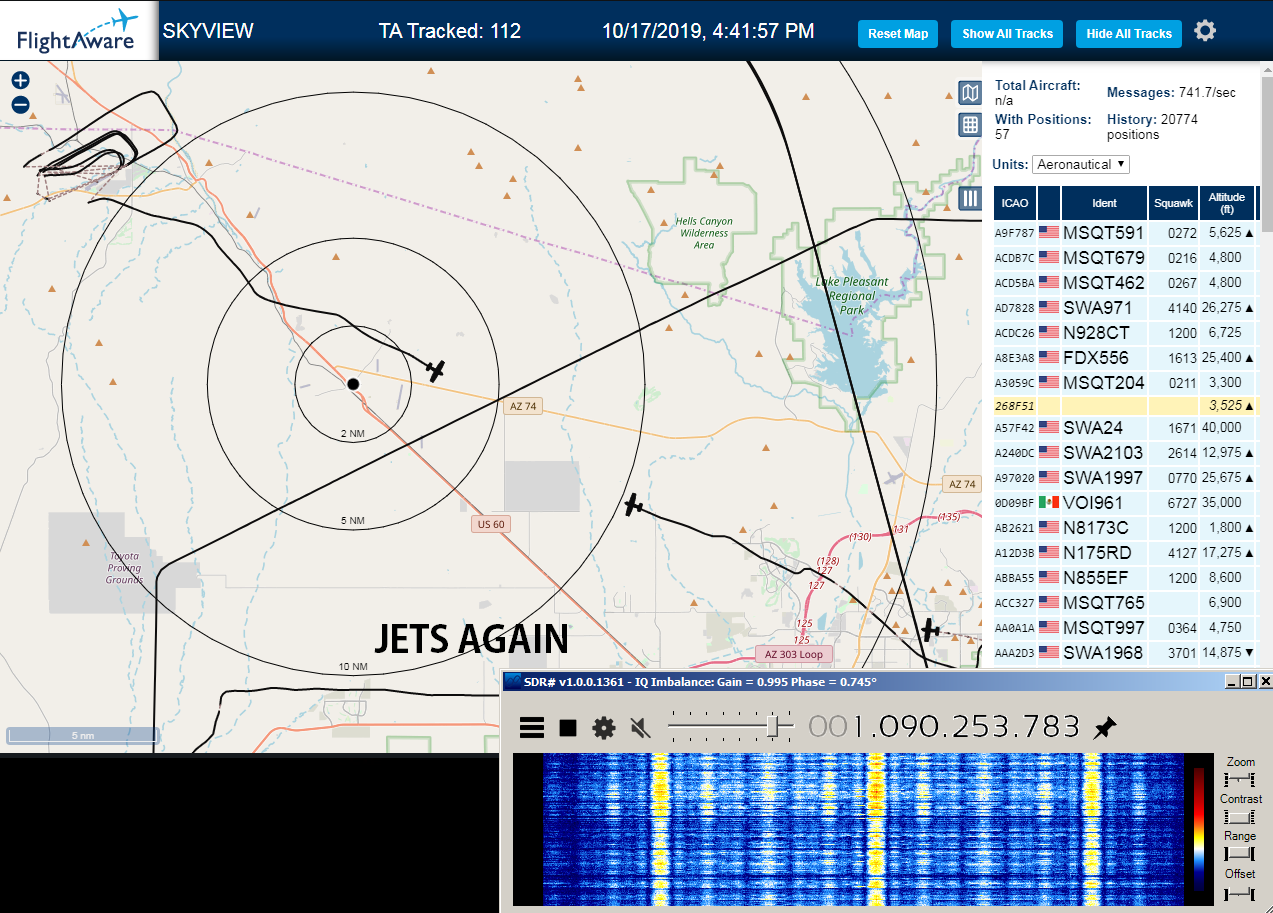
Task: Click the AZ 303 Loop label
Action: (x=794, y=655)
